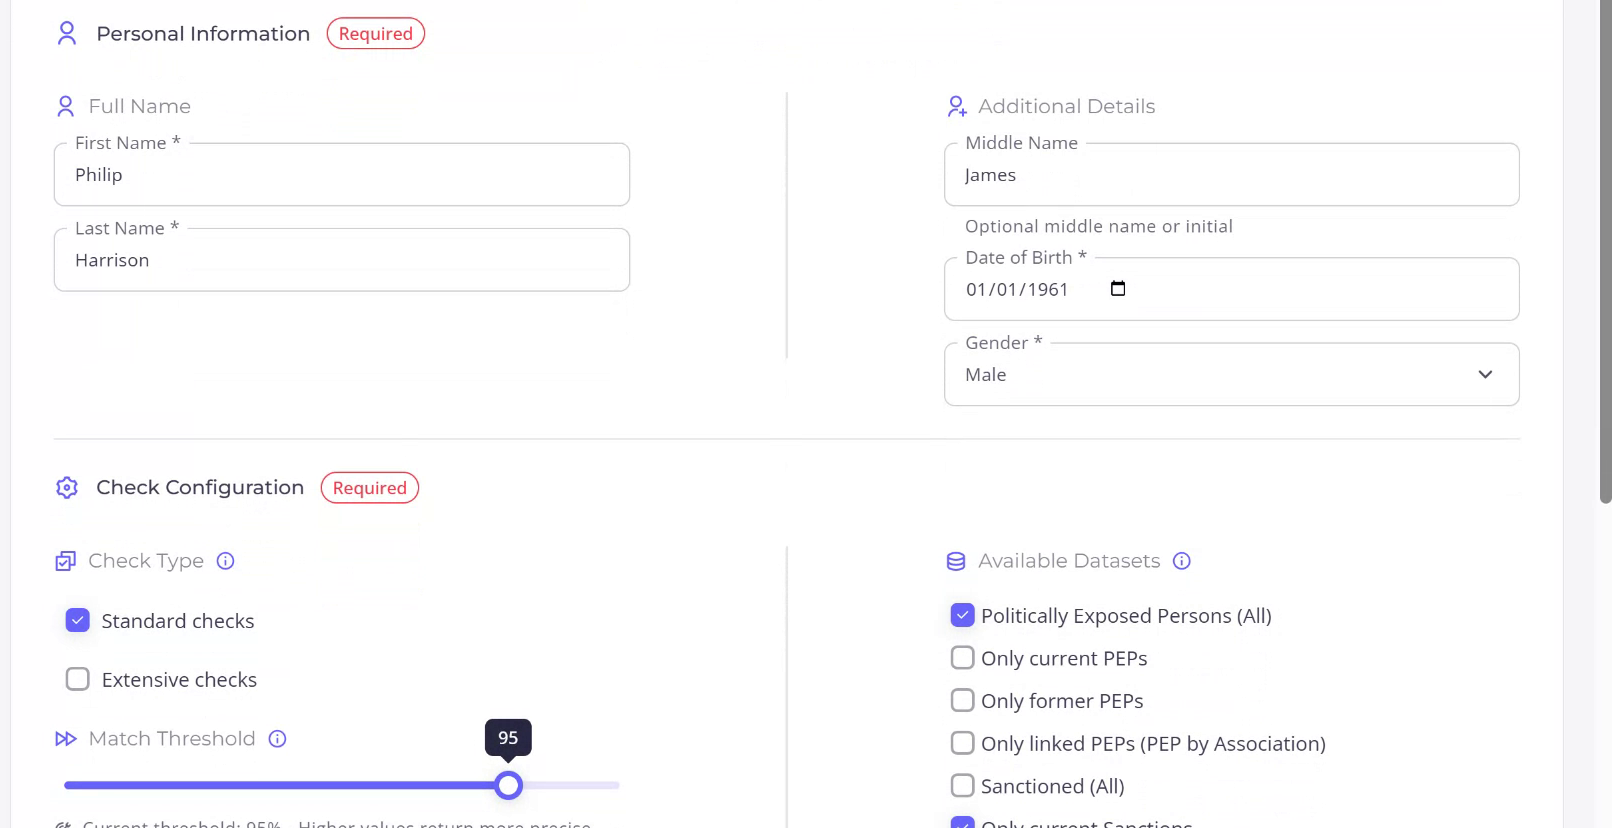Expand the Gender dropdown
Image resolution: width=1612 pixels, height=828 pixels.
pyautogui.click(x=1231, y=375)
